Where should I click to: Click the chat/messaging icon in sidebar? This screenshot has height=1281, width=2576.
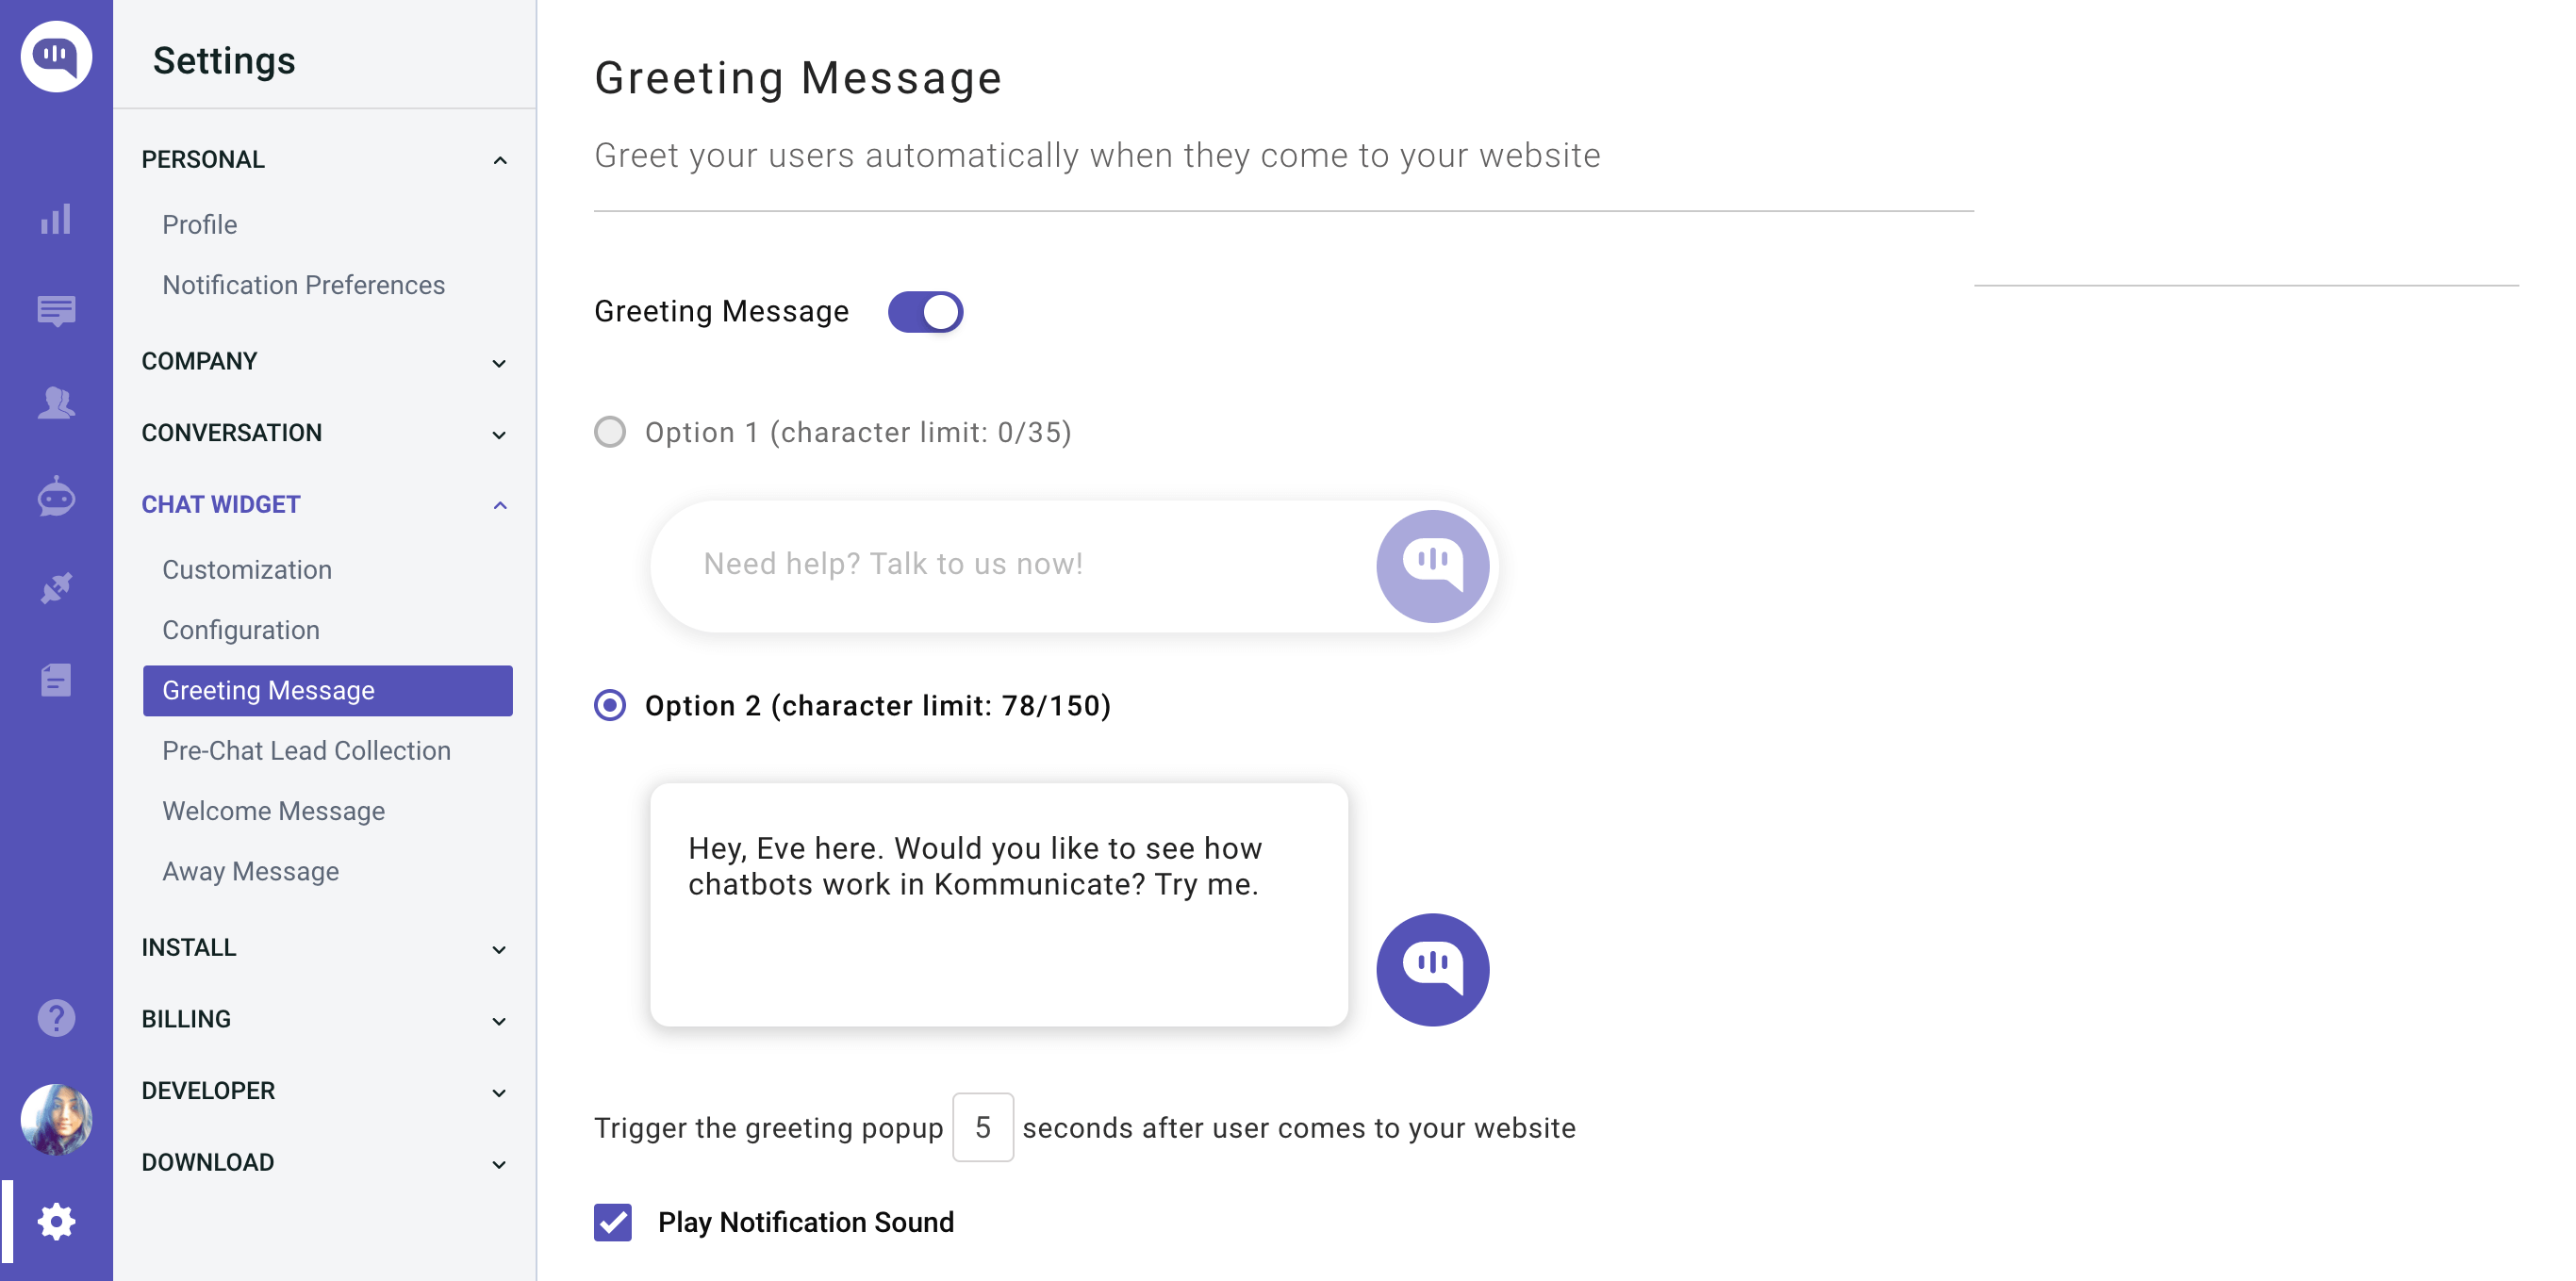pyautogui.click(x=56, y=310)
